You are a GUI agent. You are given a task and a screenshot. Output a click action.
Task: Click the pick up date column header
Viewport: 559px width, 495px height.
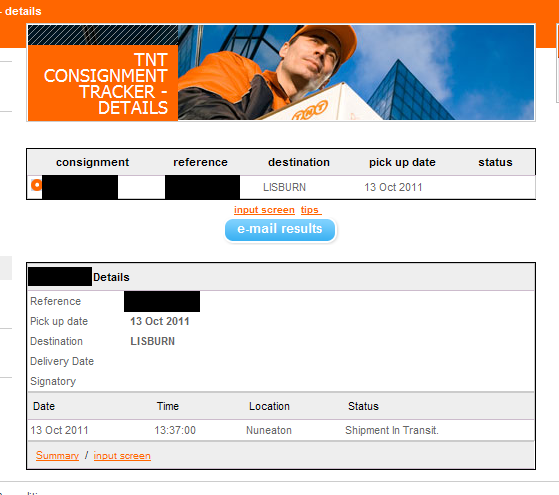(x=402, y=162)
